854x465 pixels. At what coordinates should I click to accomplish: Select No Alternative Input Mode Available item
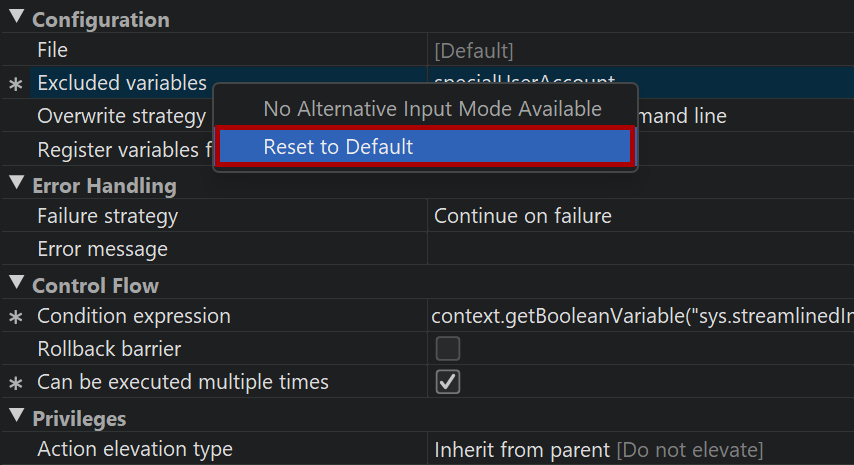pyautogui.click(x=432, y=109)
